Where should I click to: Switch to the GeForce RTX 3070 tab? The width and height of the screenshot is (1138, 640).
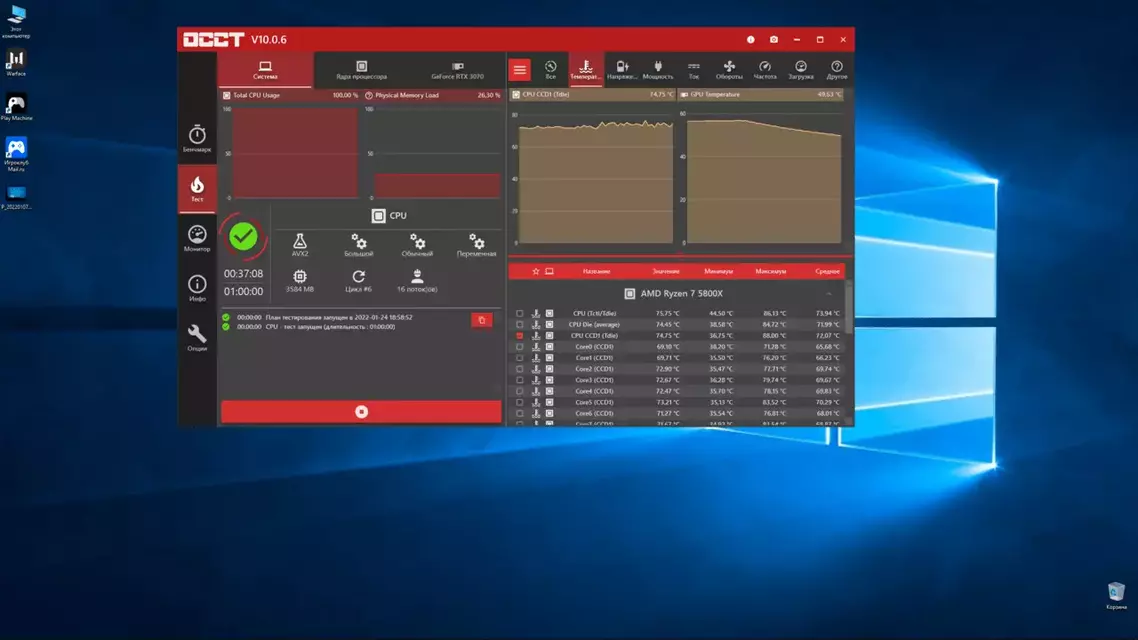[457, 70]
